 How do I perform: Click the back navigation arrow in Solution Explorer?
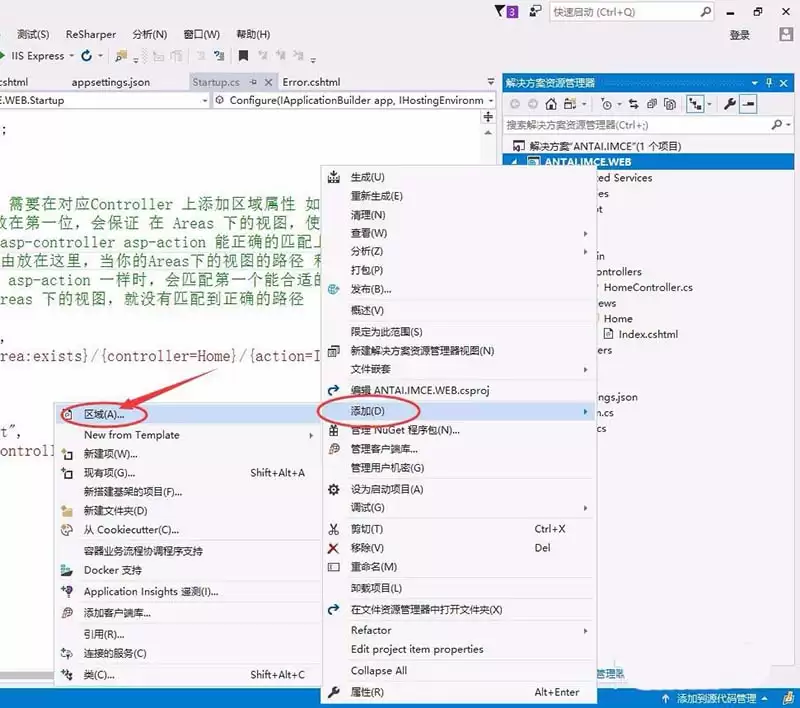[513, 103]
